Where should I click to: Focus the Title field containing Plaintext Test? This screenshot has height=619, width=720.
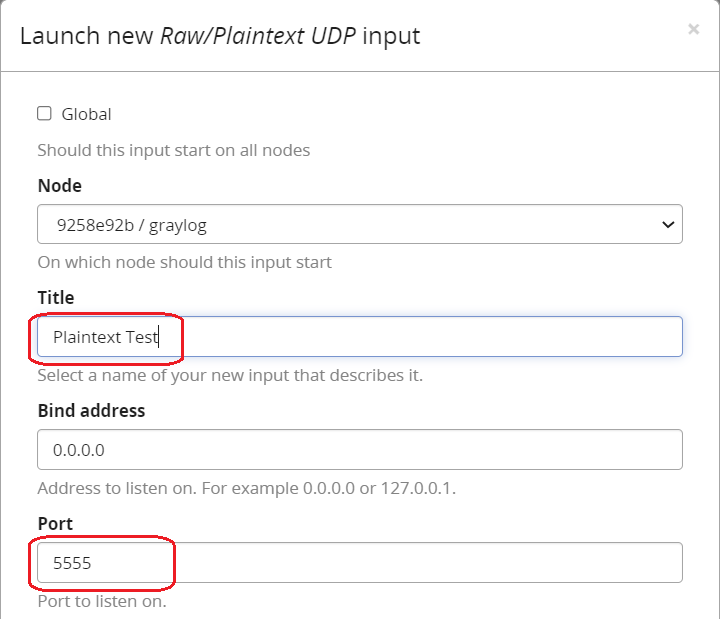point(360,337)
